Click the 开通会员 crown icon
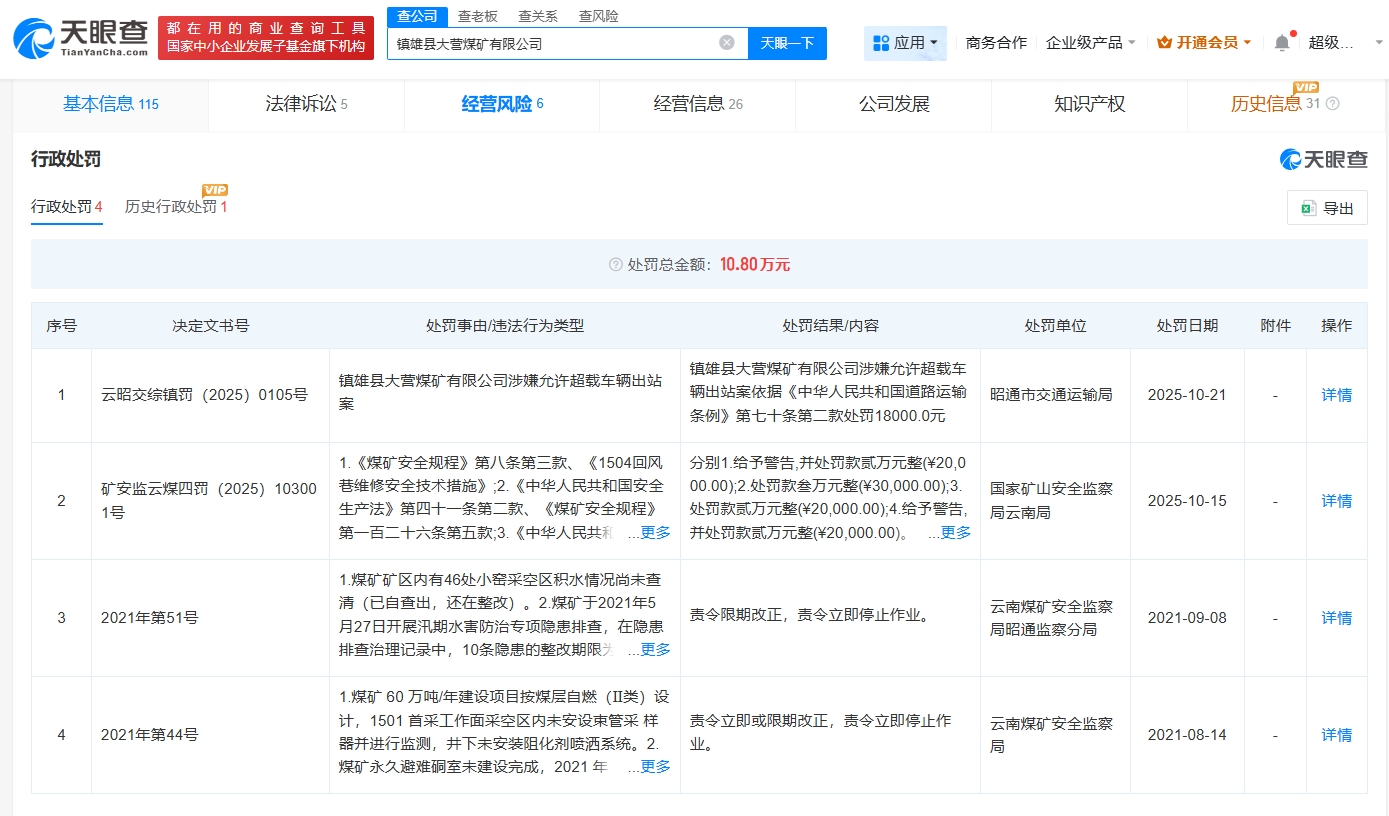Screen dimensions: 1389x816 [1164, 42]
